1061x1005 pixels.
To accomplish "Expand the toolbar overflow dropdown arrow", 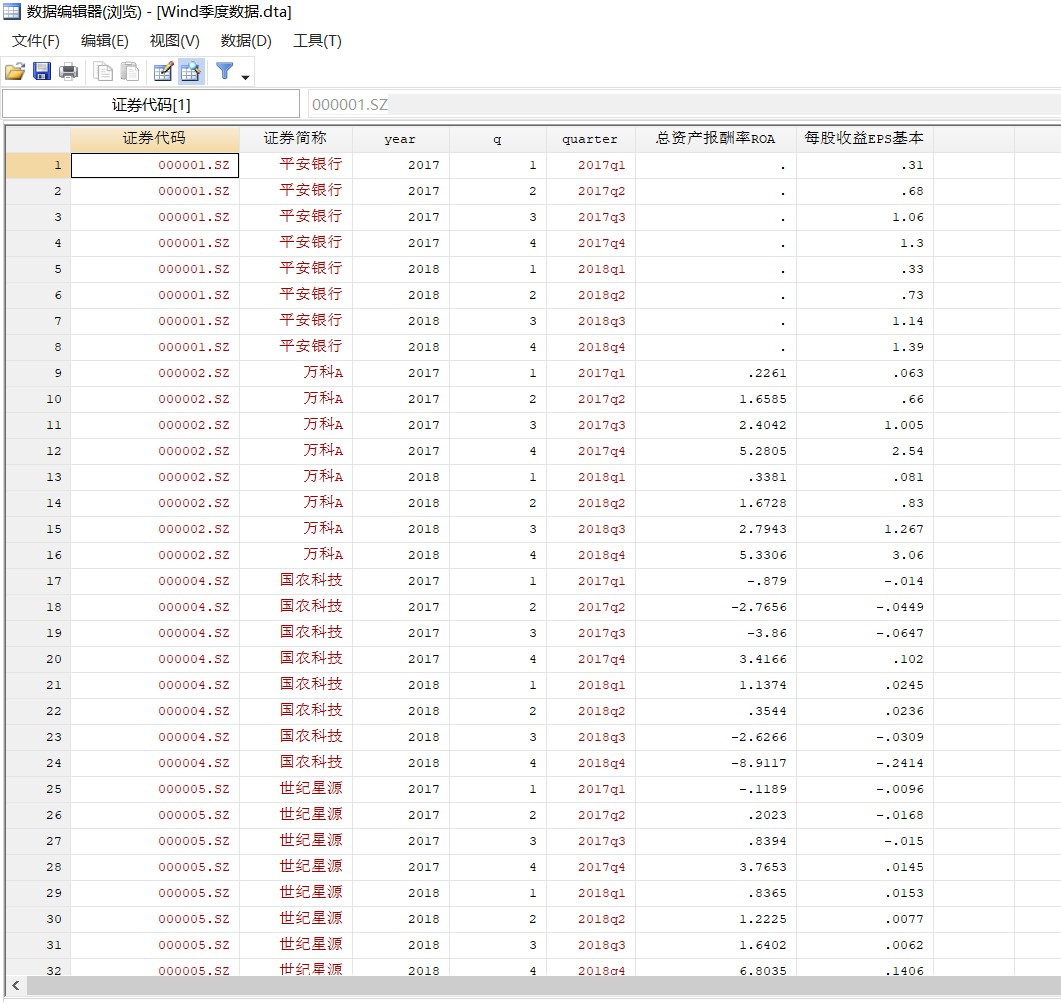I will coord(245,77).
